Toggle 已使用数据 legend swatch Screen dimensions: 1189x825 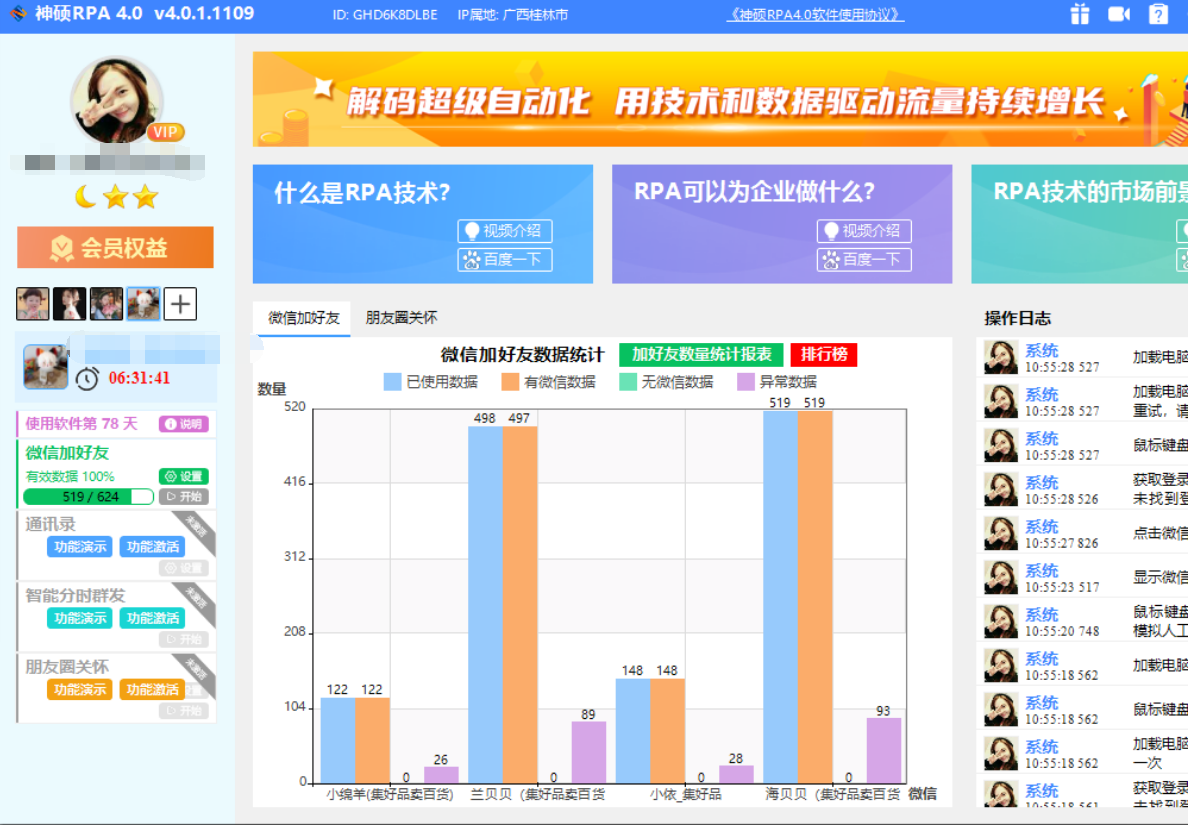point(392,381)
